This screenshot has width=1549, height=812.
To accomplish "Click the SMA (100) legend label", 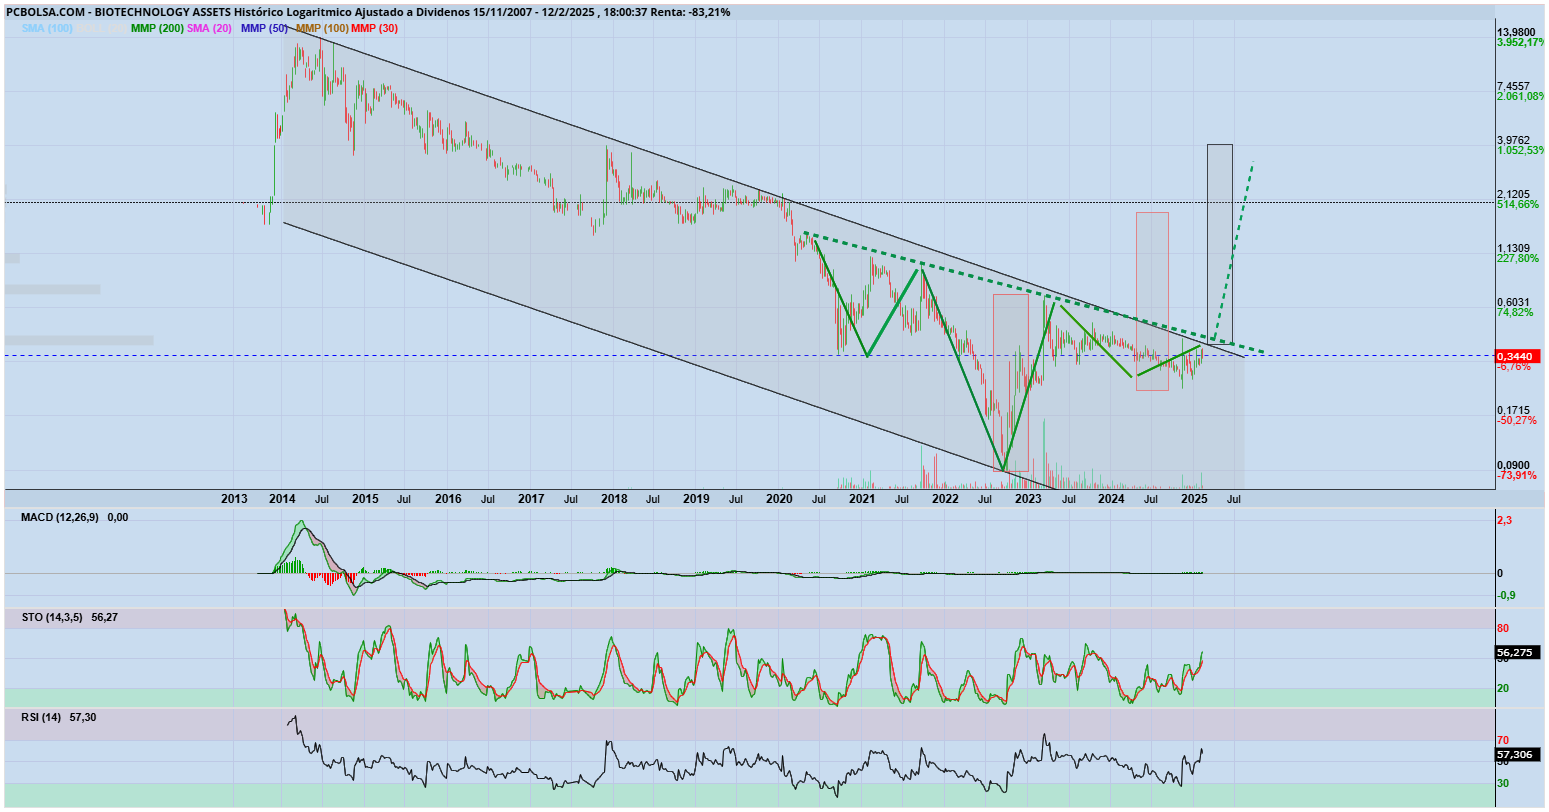I will pos(47,28).
